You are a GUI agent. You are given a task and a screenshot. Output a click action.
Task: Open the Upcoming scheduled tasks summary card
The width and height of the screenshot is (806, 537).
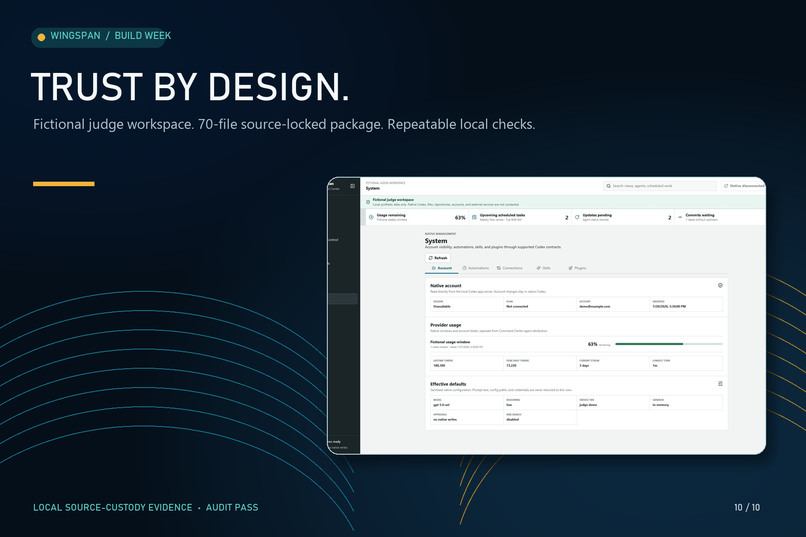pos(520,217)
